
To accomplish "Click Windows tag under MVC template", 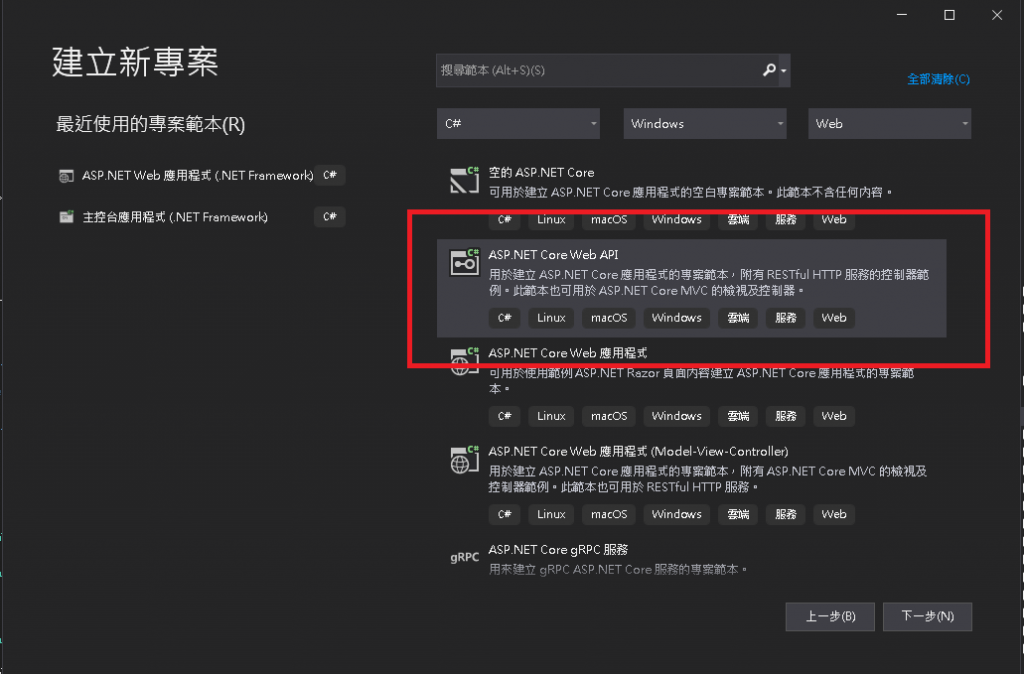I will [677, 514].
